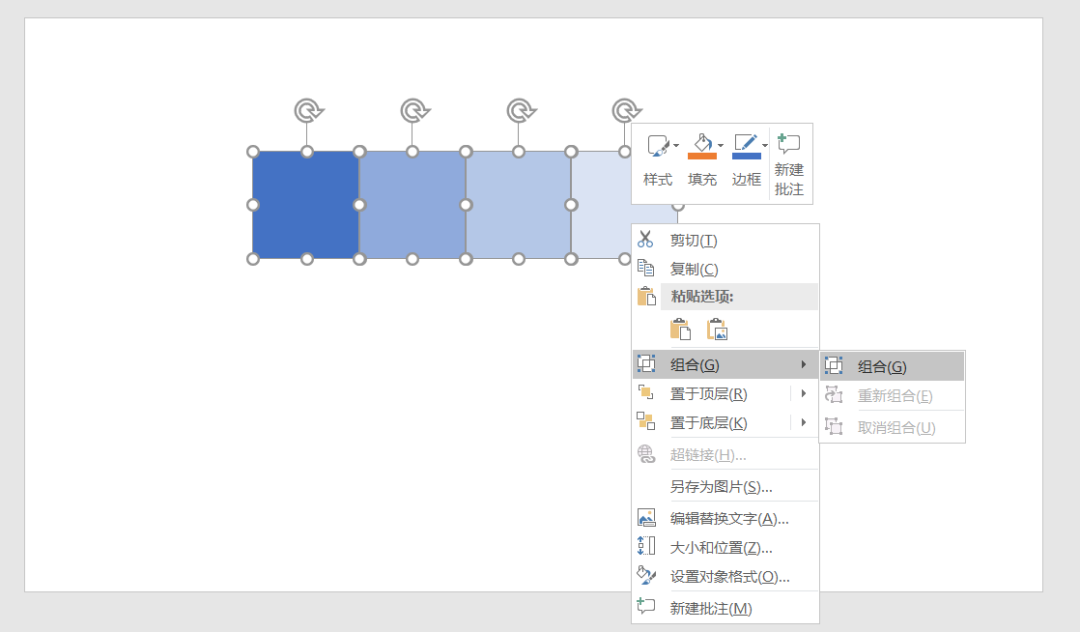Select 置于底层(K) send to back

tap(712, 423)
